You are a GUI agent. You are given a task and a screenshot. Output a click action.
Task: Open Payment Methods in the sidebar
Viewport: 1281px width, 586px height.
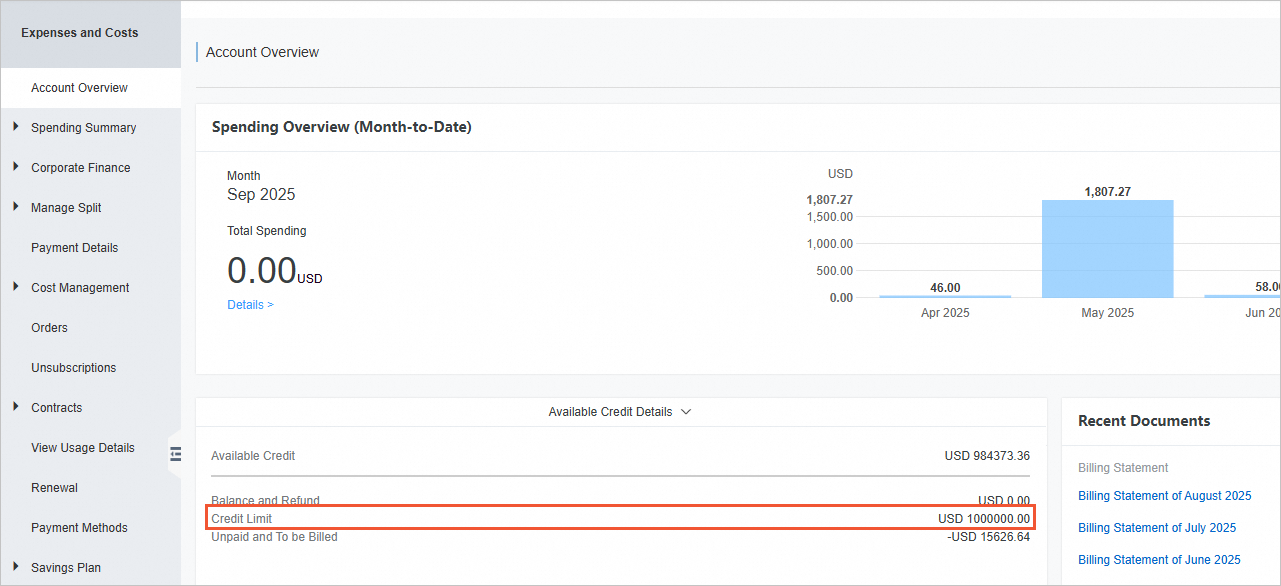click(x=79, y=528)
